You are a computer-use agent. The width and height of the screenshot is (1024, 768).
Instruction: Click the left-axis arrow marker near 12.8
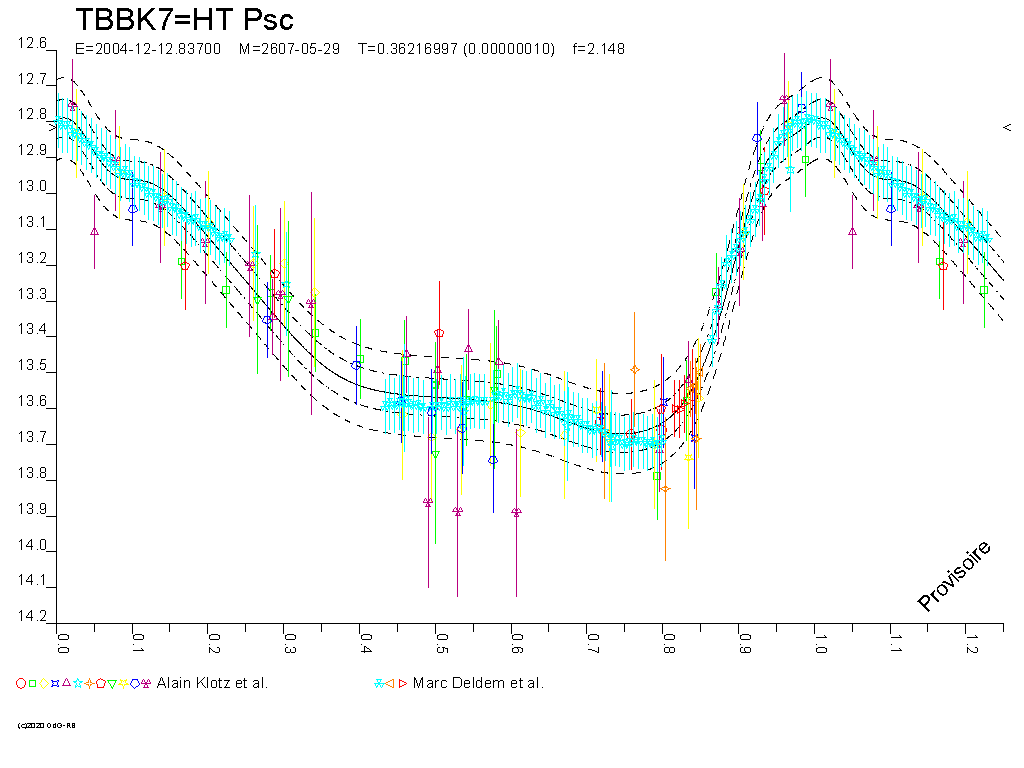tap(52, 127)
